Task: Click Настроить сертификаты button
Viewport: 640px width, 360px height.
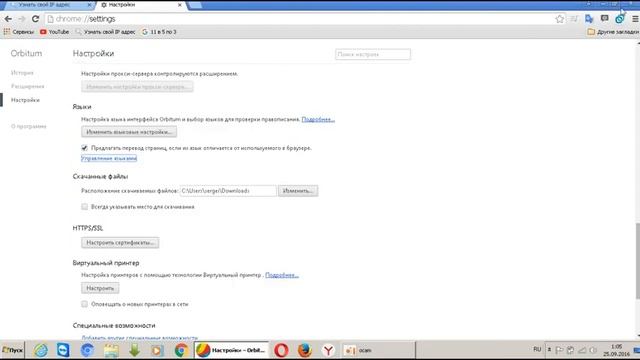Action: coord(120,242)
